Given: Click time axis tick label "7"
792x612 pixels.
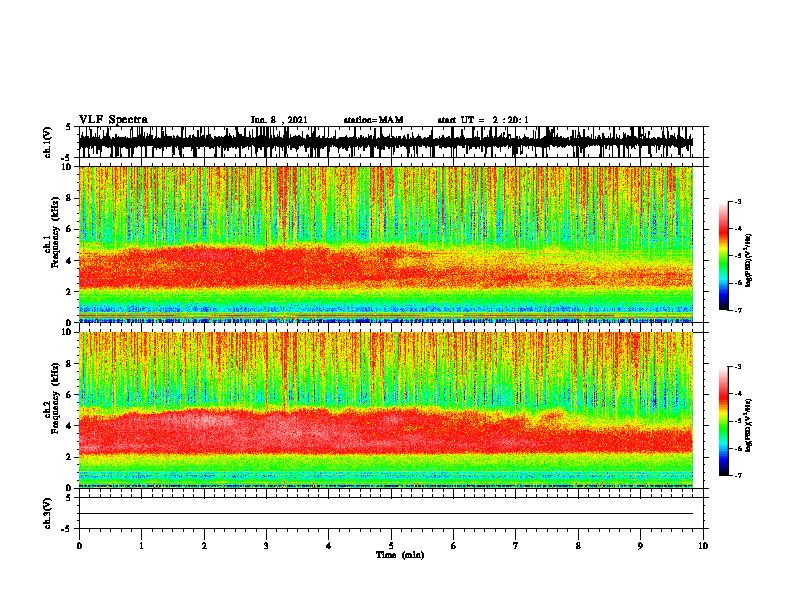Looking at the screenshot, I should click(516, 546).
